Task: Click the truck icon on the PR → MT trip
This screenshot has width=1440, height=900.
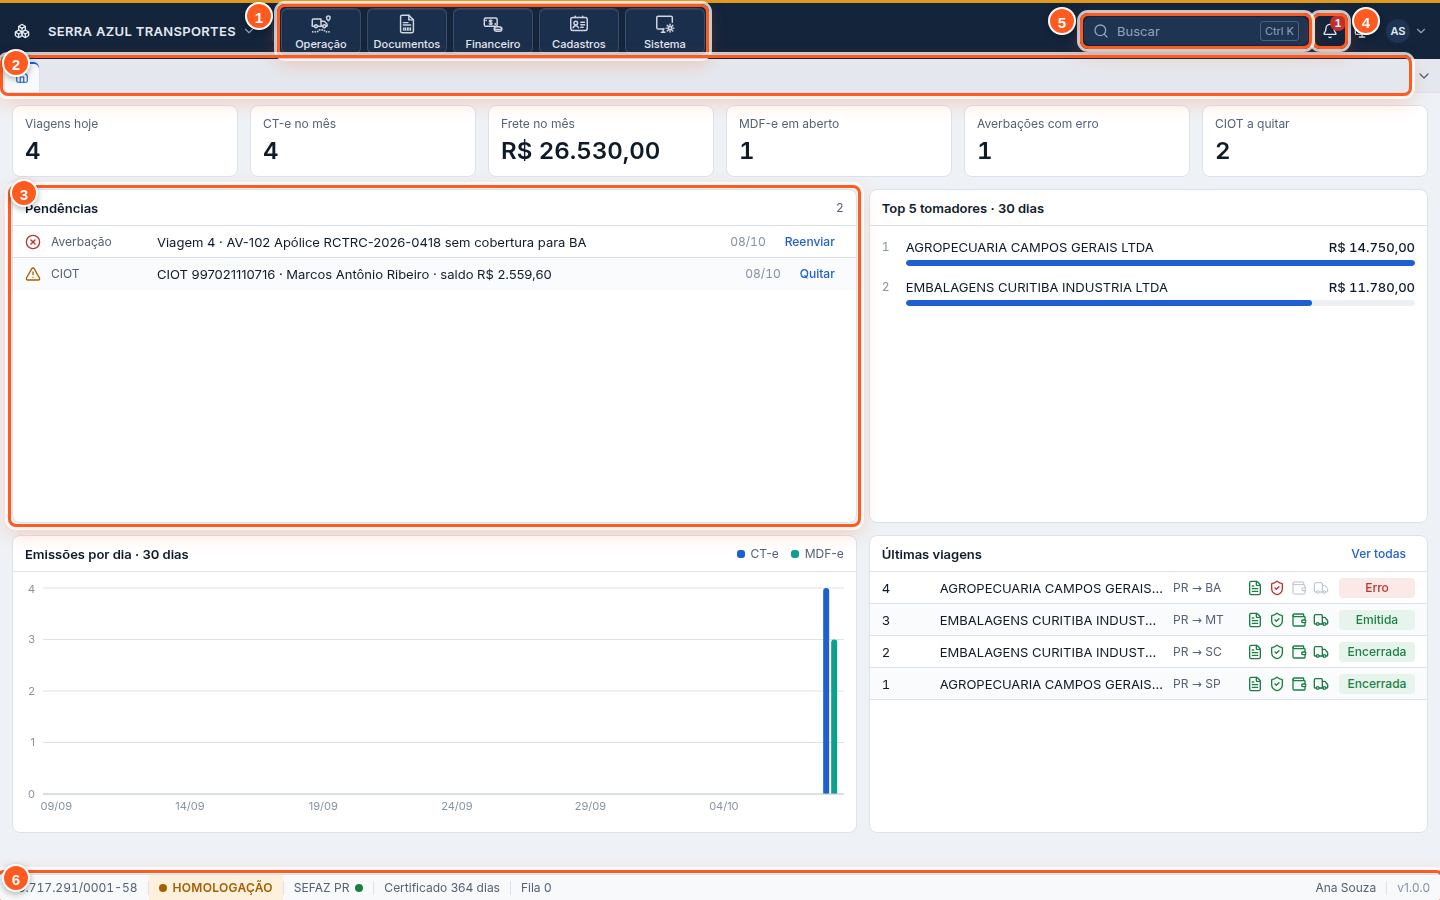Action: [1321, 620]
